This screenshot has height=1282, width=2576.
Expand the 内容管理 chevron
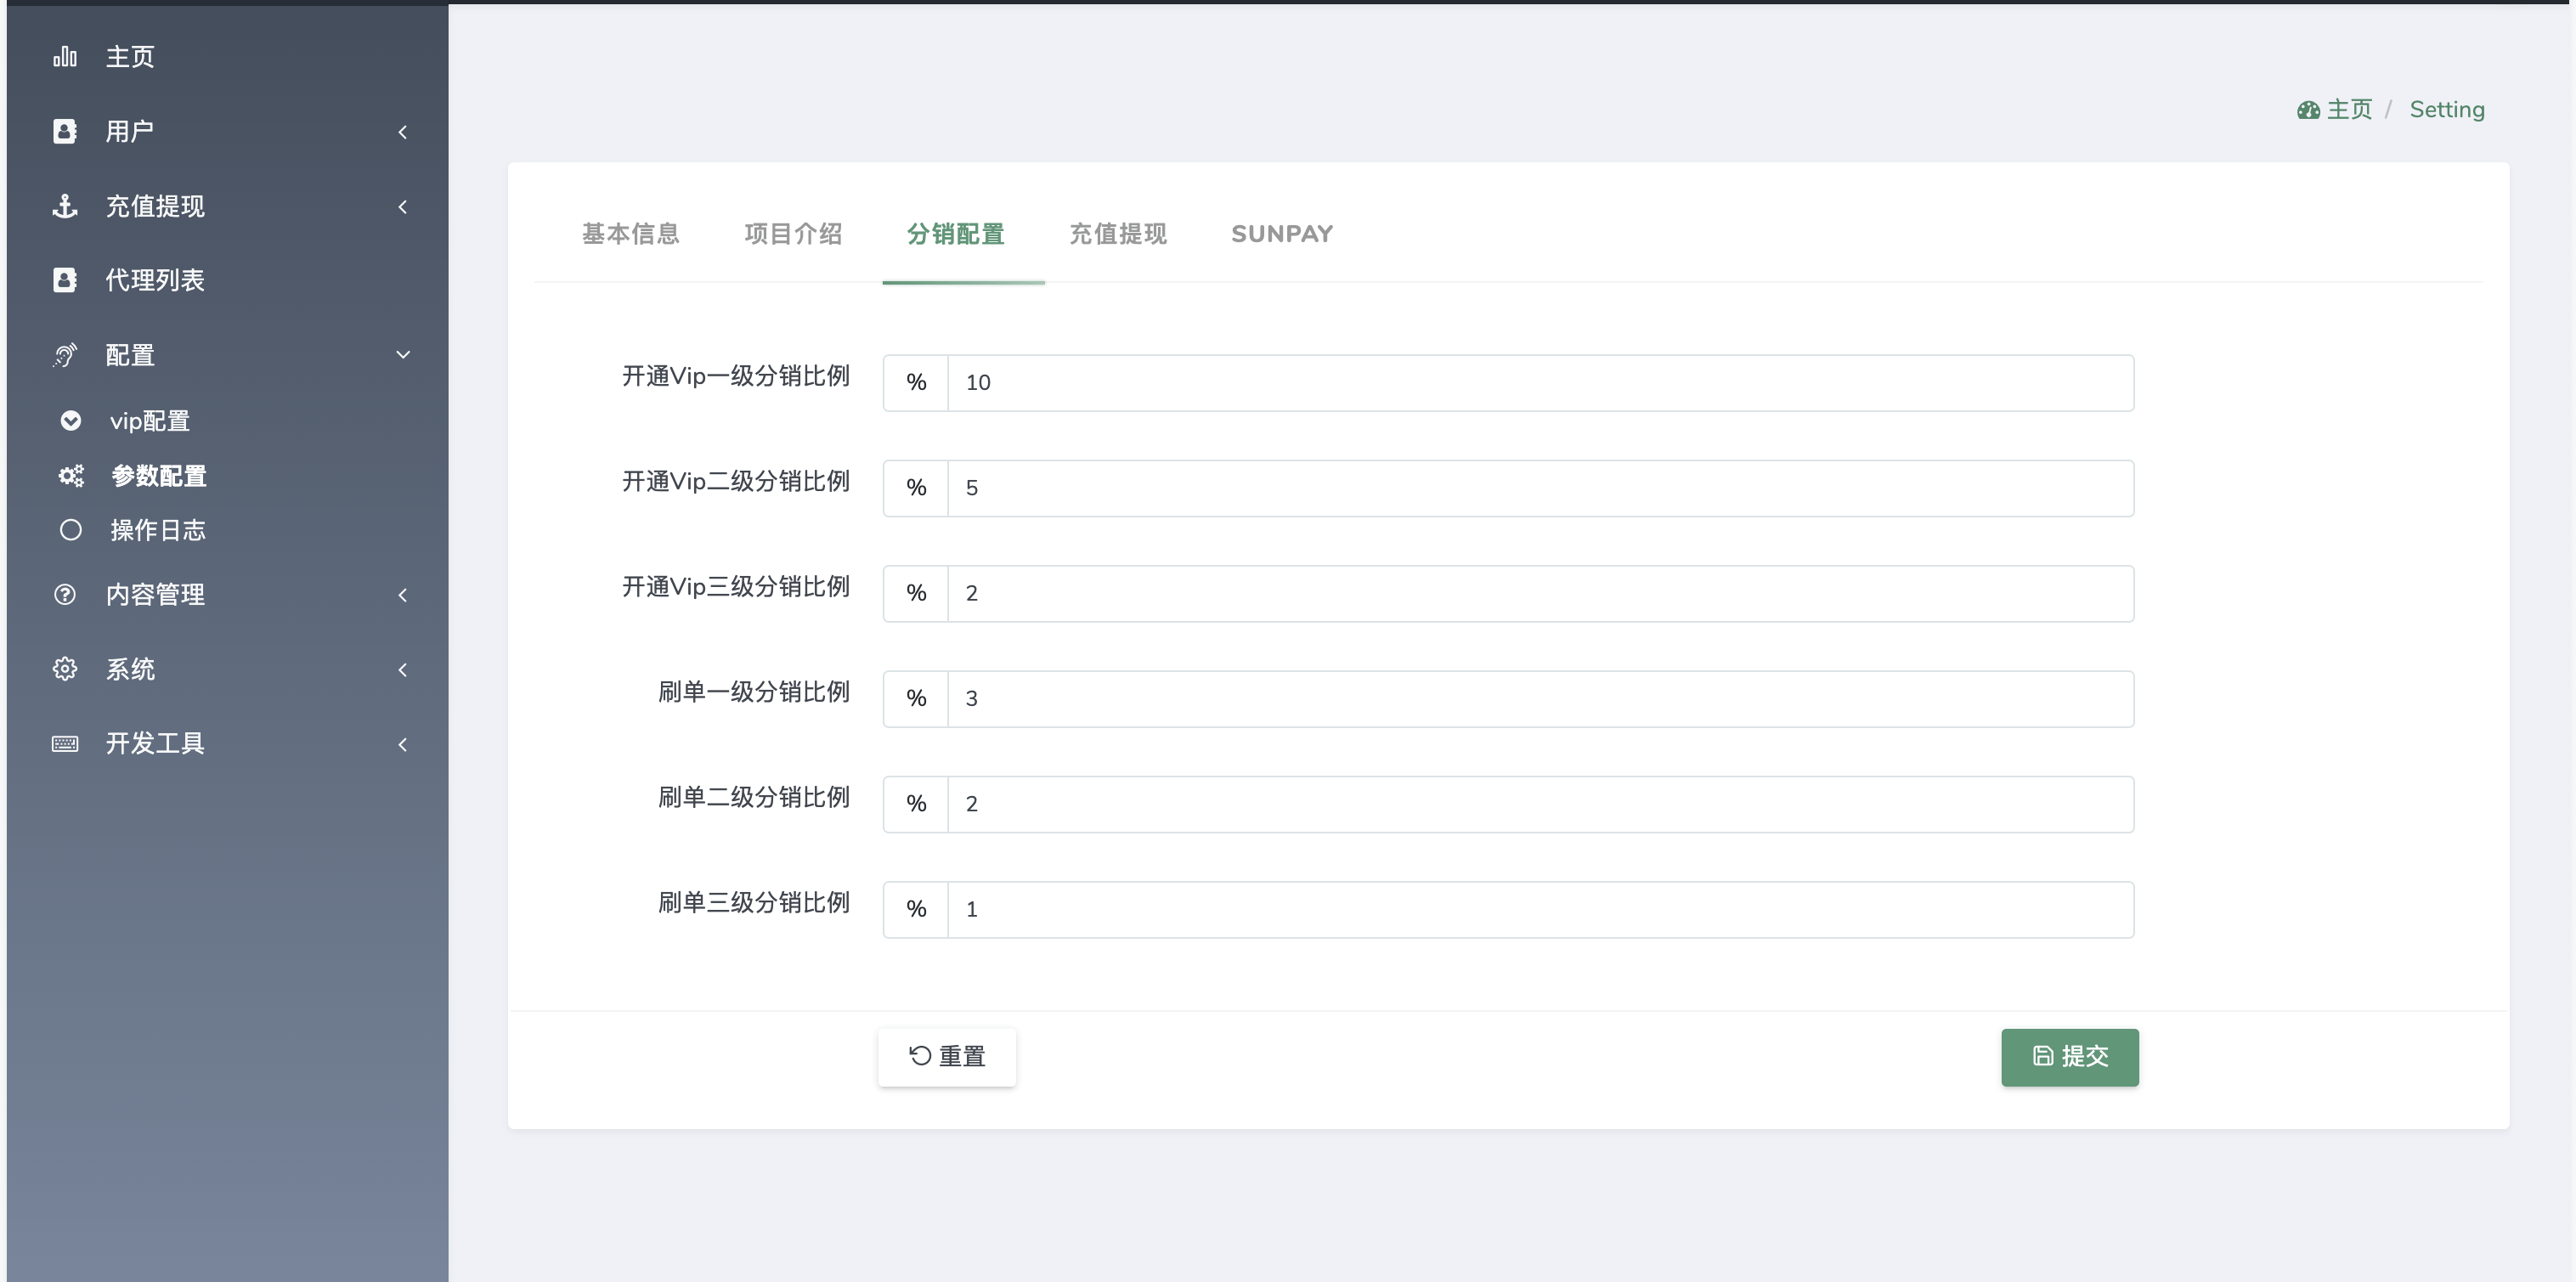point(403,595)
